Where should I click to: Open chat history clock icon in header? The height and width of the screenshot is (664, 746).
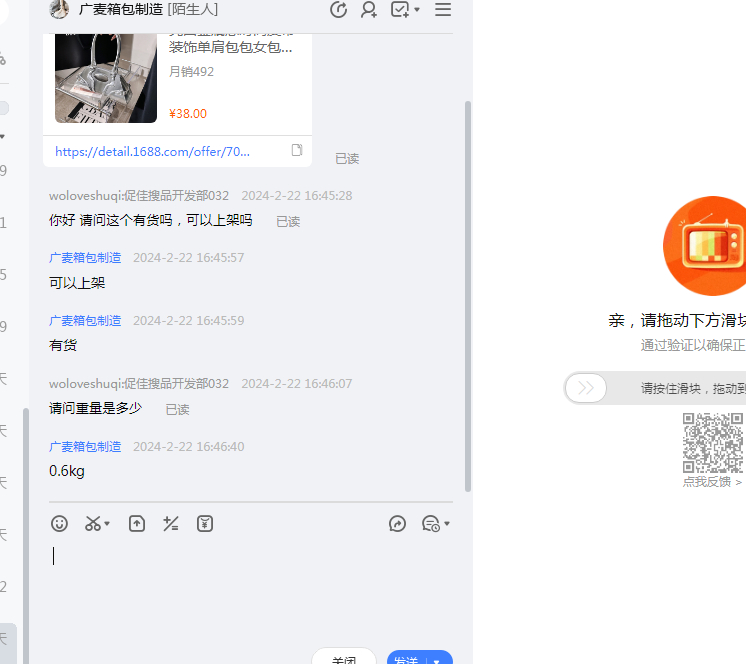[338, 10]
